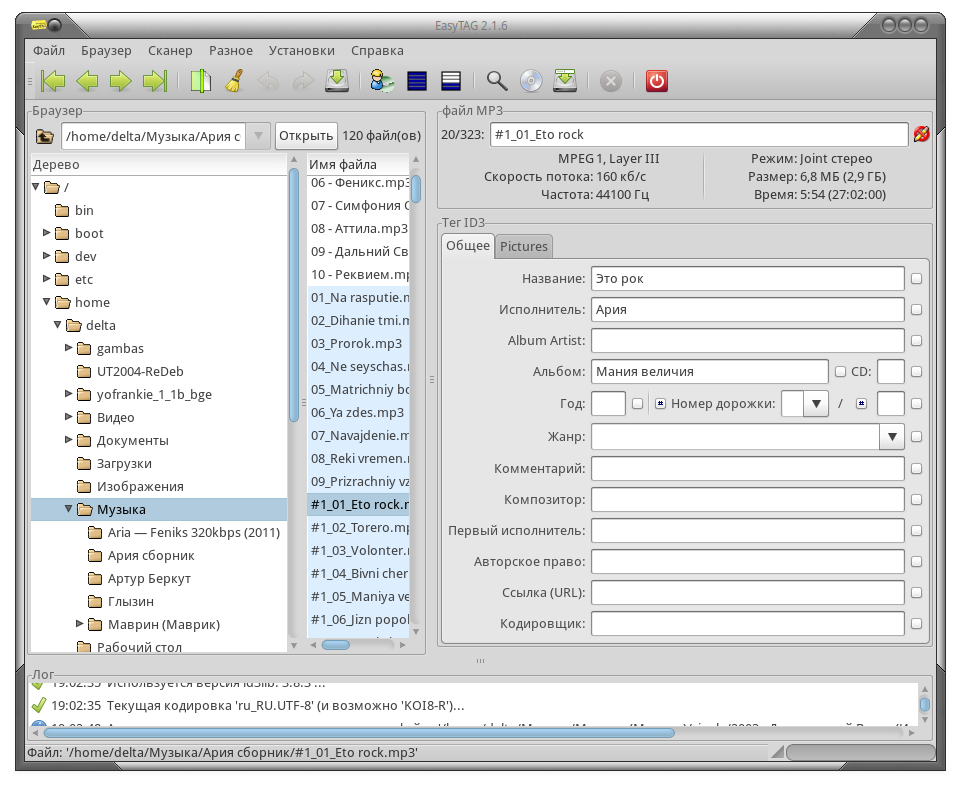Image resolution: width=961 pixels, height=789 pixels.
Task: Switch to the Pictures tab
Action: pyautogui.click(x=523, y=246)
